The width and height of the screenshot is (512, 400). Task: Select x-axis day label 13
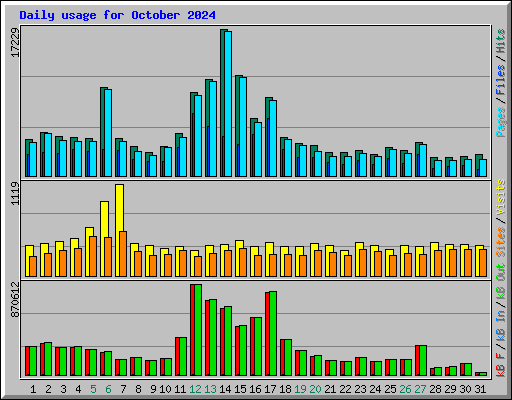(x=210, y=389)
